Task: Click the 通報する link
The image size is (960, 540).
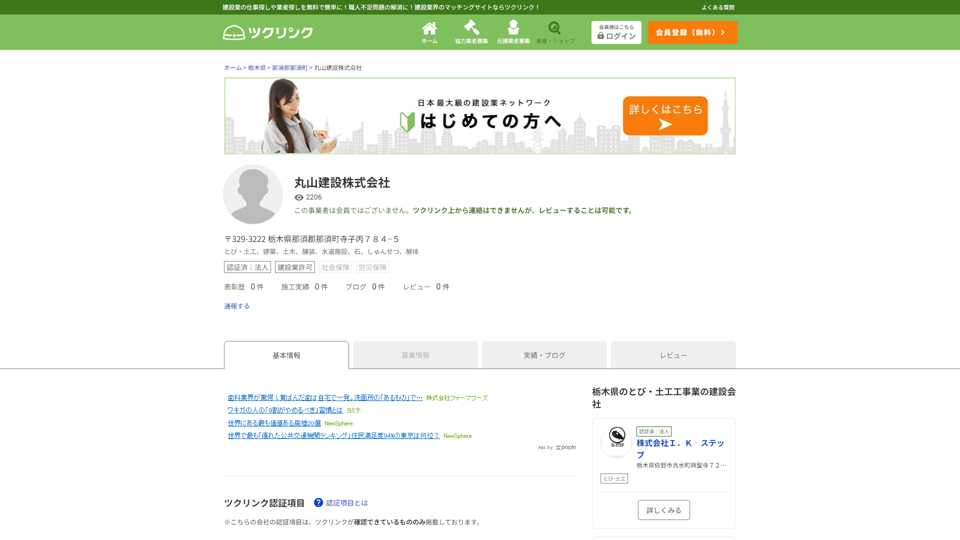Action: tap(237, 306)
